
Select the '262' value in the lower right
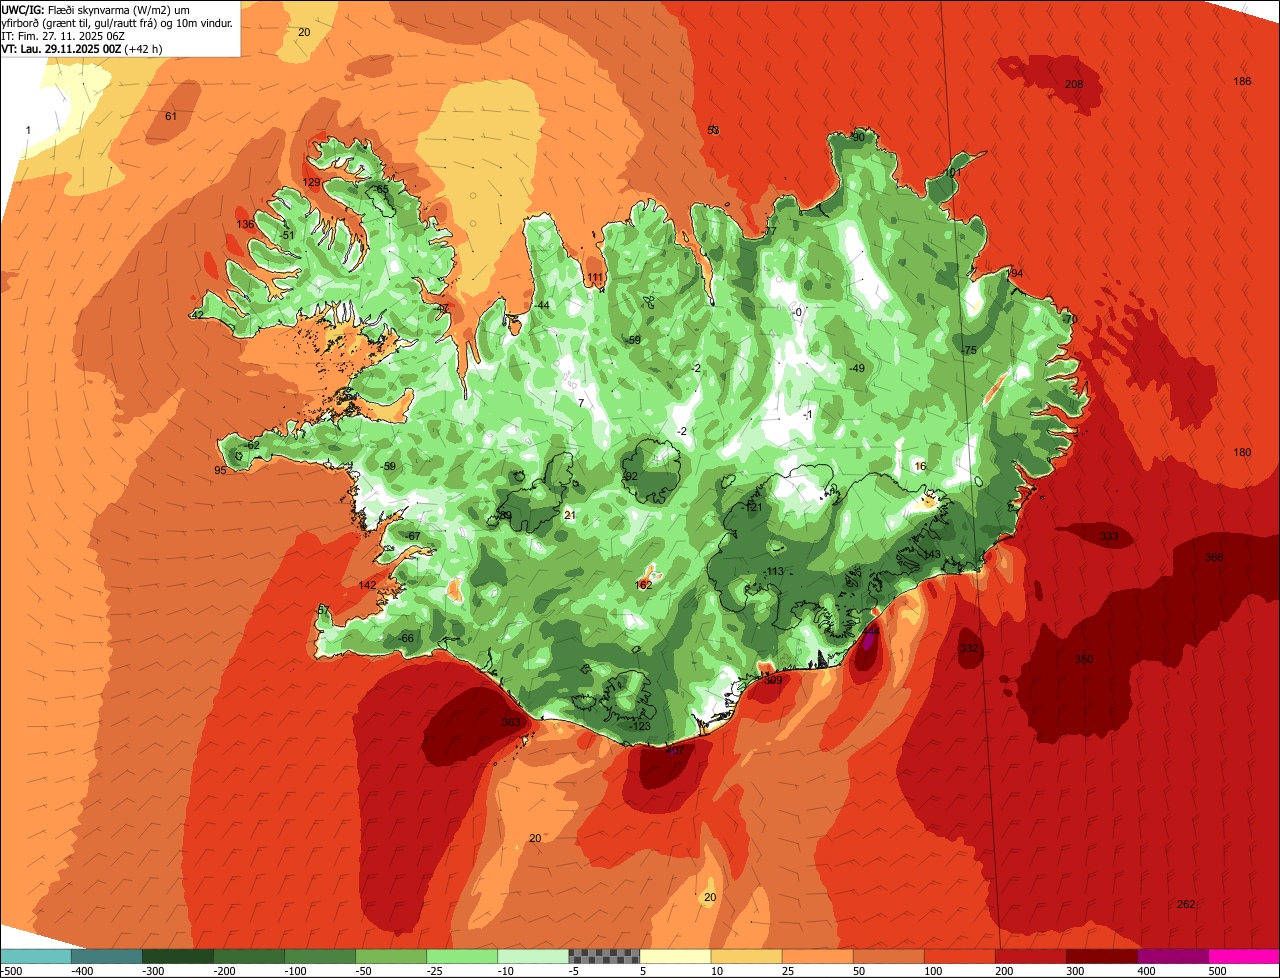coord(1186,904)
